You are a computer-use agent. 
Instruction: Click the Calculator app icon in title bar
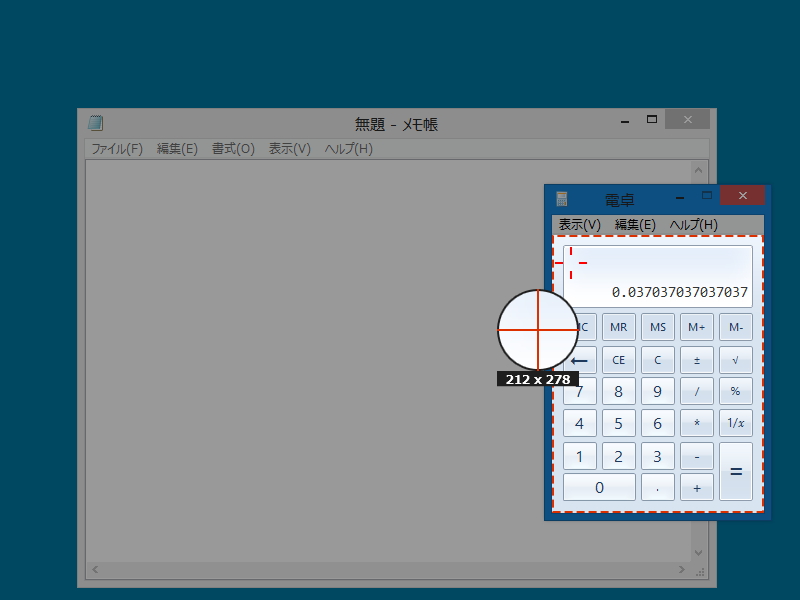coord(562,198)
